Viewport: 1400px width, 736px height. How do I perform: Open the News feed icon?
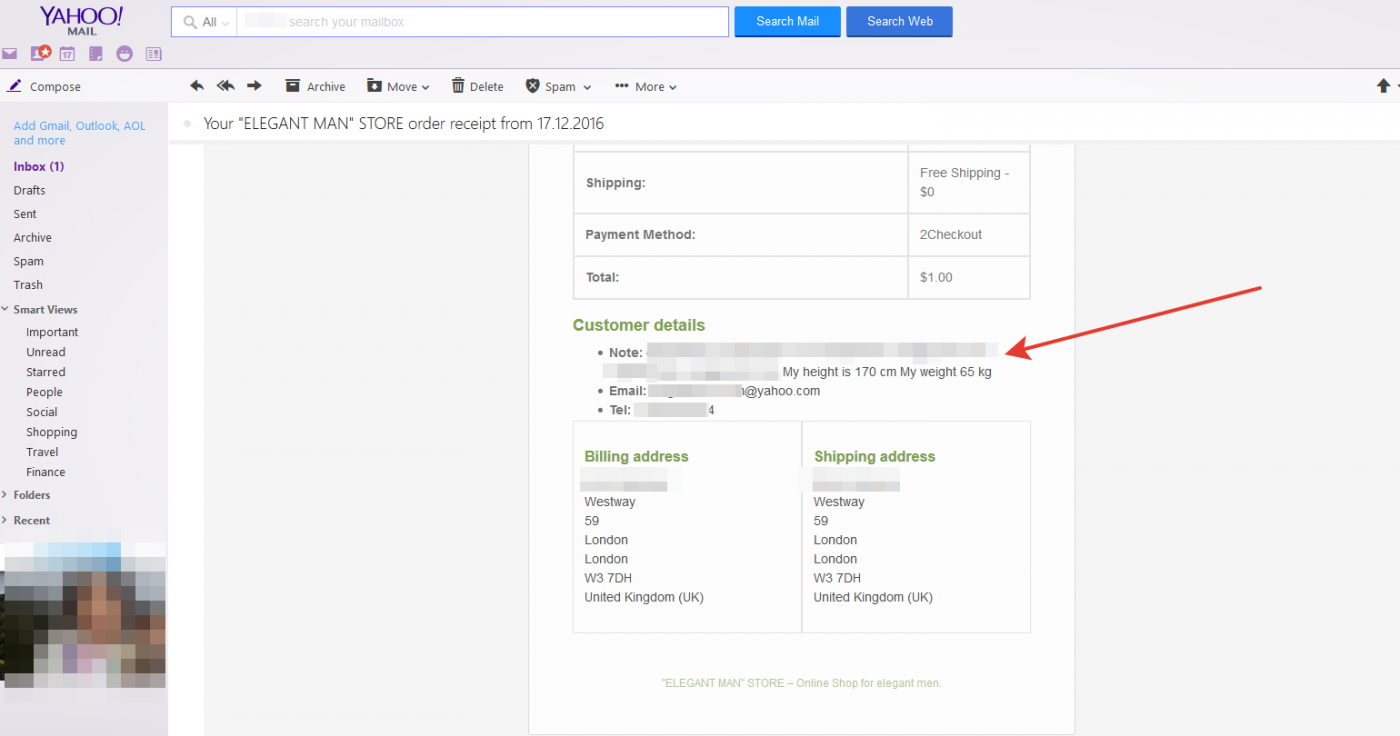pyautogui.click(x=153, y=54)
